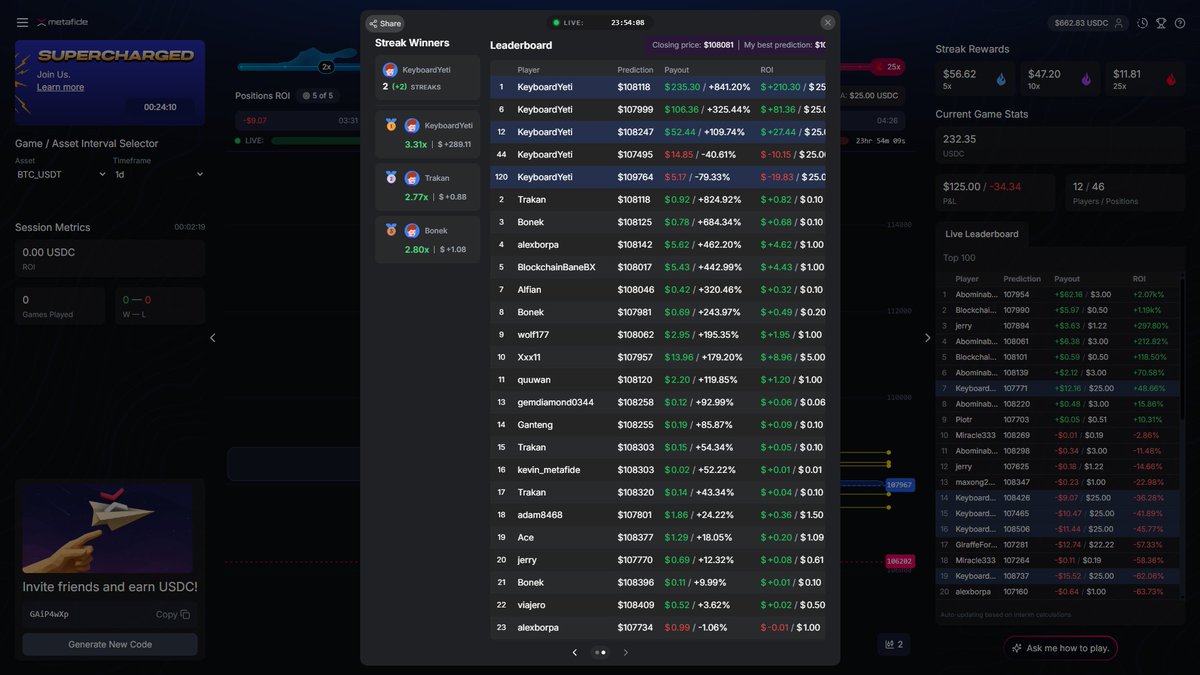This screenshot has height=675, width=1200.
Task: Toggle the left panel collapse arrow
Action: pos(212,337)
